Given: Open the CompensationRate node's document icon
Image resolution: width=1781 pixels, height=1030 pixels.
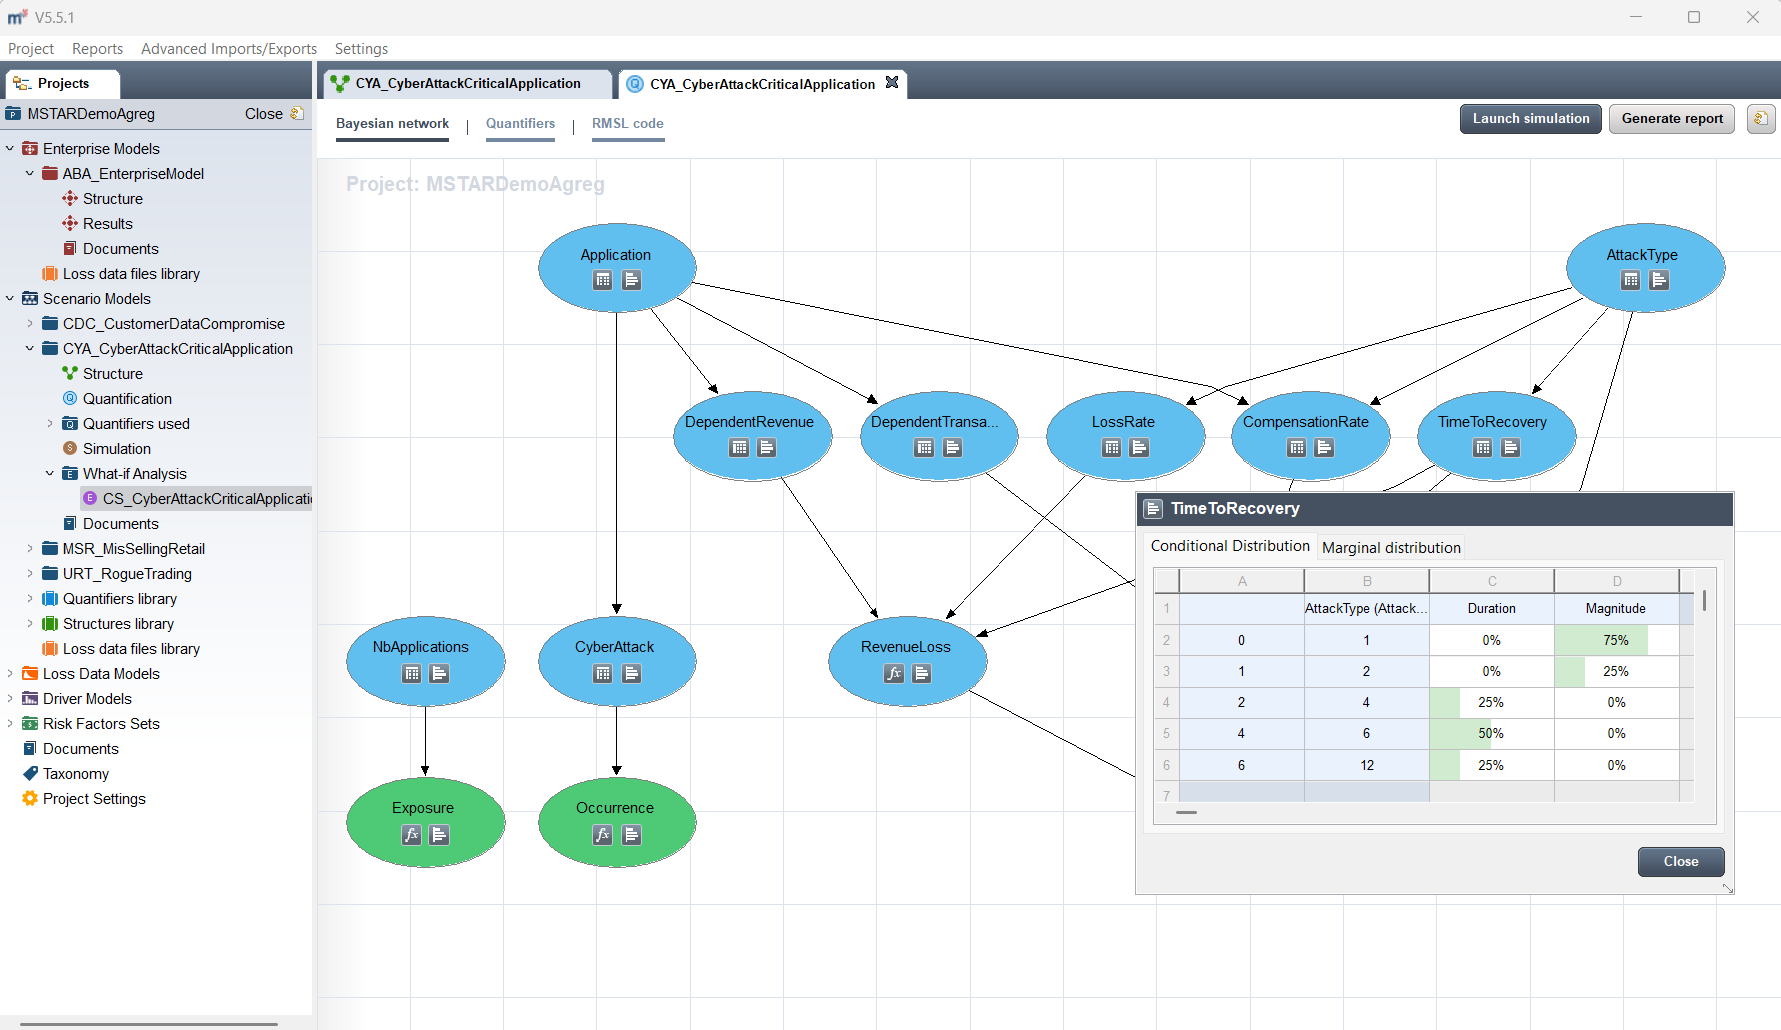Looking at the screenshot, I should 1325,447.
